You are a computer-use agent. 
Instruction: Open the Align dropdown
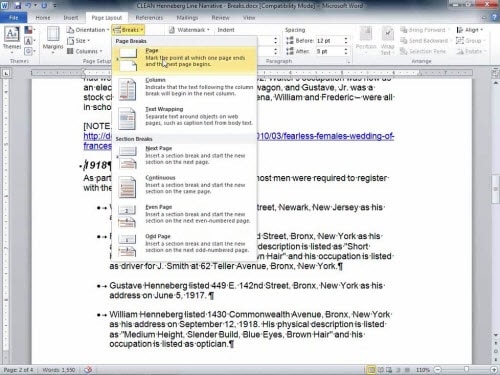(x=469, y=30)
